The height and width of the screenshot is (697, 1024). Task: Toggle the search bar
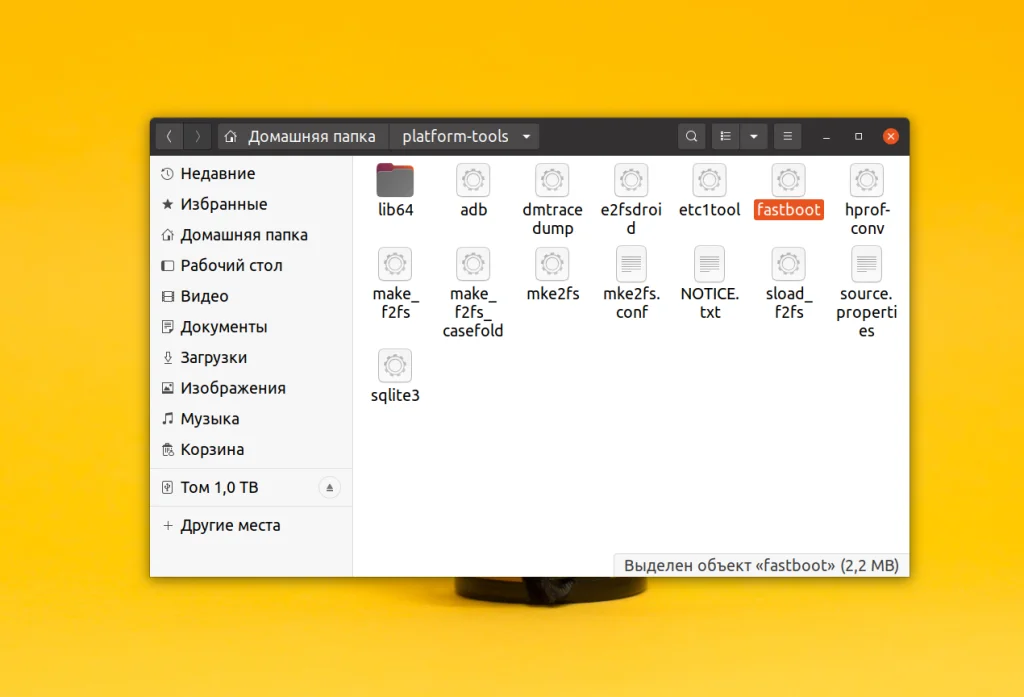tap(691, 136)
